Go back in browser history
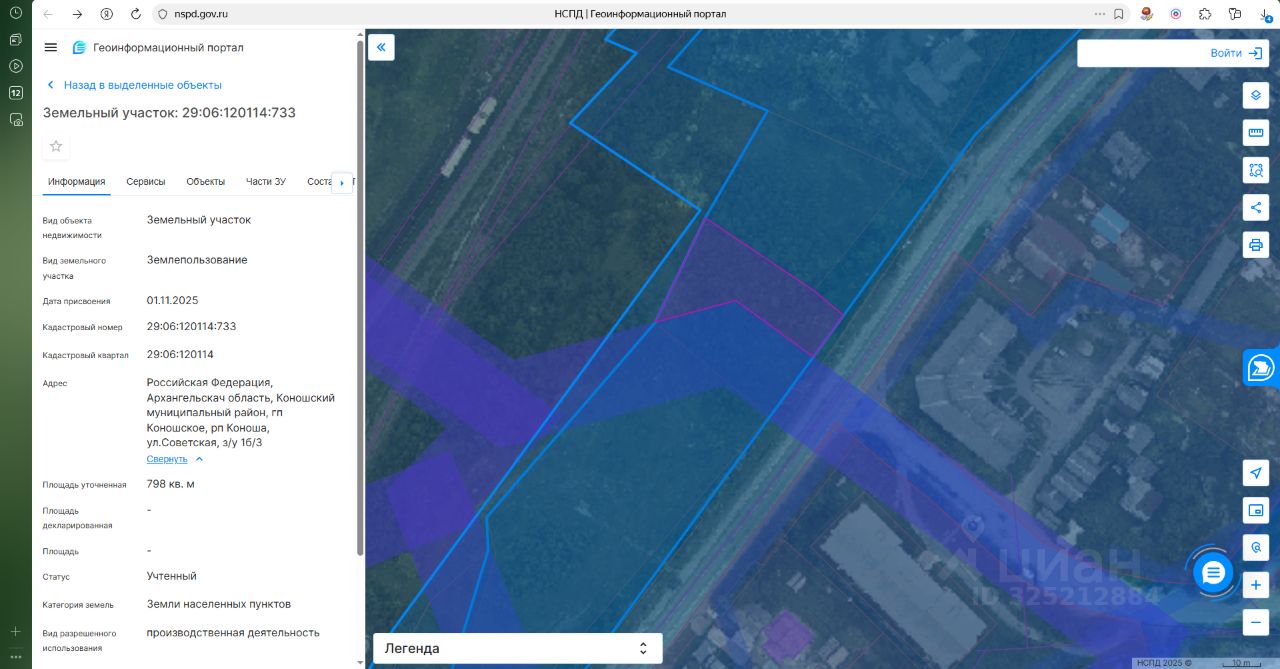 49,14
